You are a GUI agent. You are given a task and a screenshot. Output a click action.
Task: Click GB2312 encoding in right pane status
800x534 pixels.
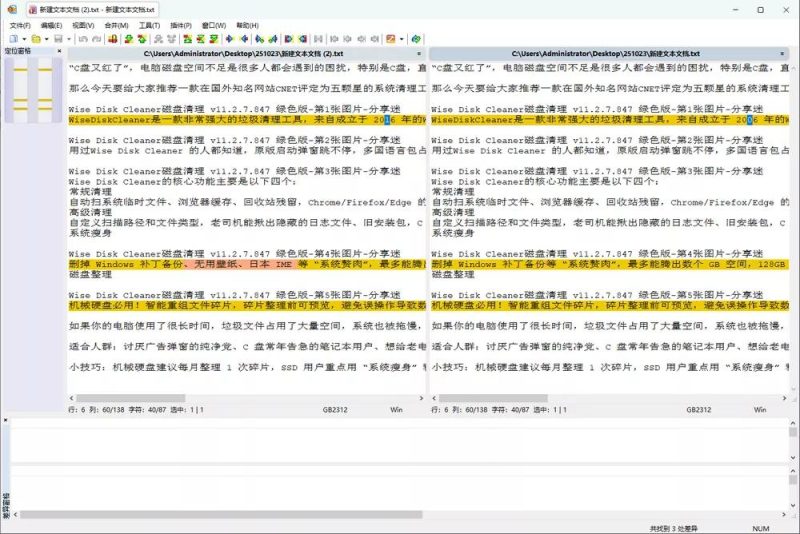(698, 410)
